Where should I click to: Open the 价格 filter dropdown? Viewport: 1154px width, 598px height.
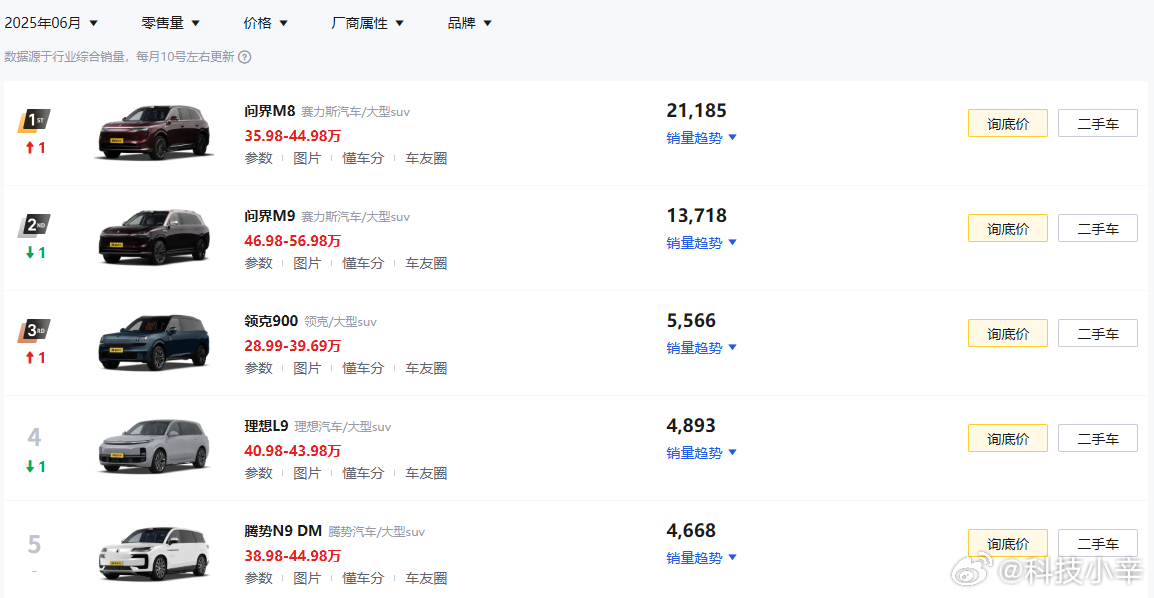click(265, 23)
